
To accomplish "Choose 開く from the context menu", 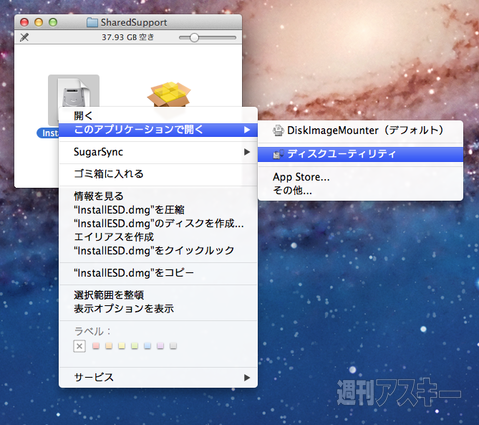I will pos(158,115).
